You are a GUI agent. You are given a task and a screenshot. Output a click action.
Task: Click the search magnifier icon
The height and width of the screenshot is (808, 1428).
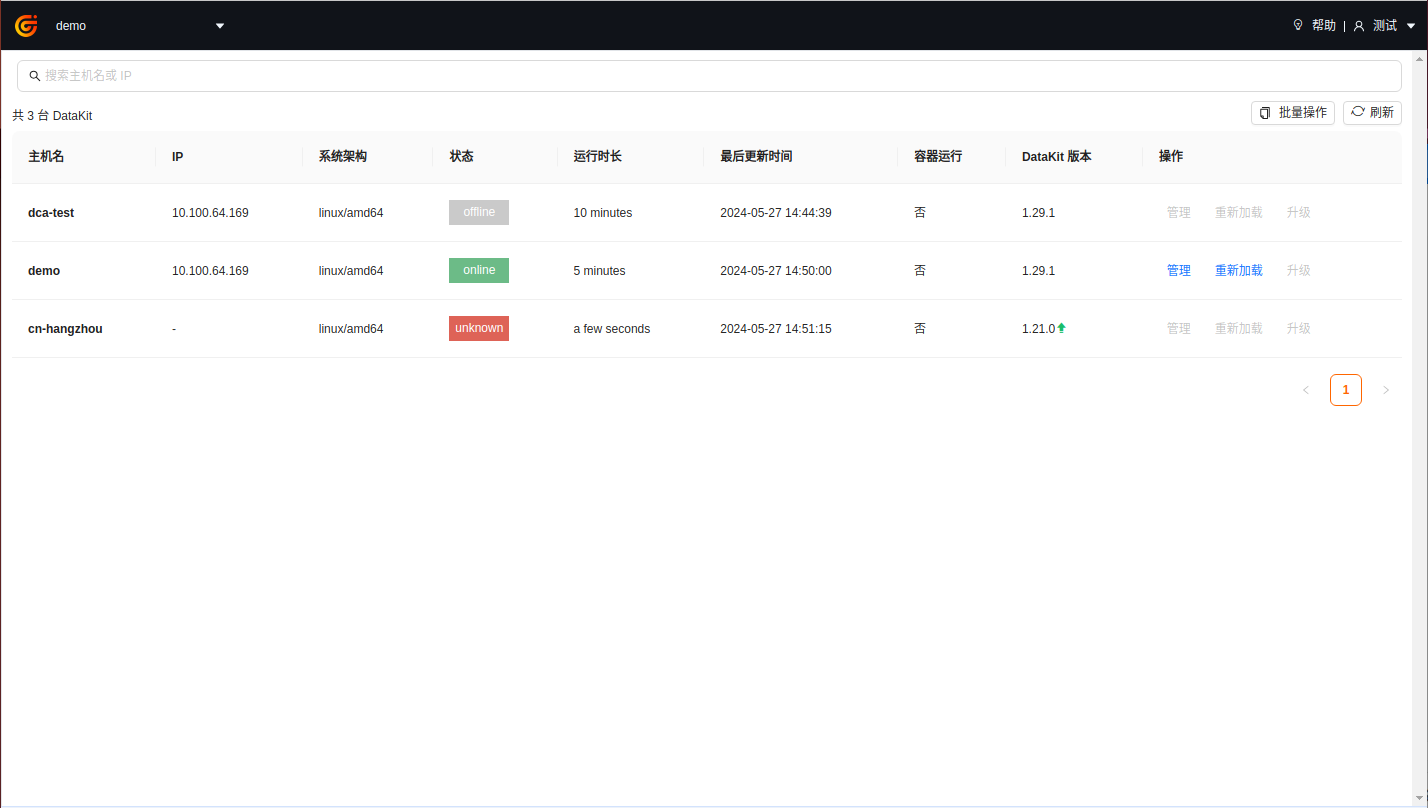point(35,76)
